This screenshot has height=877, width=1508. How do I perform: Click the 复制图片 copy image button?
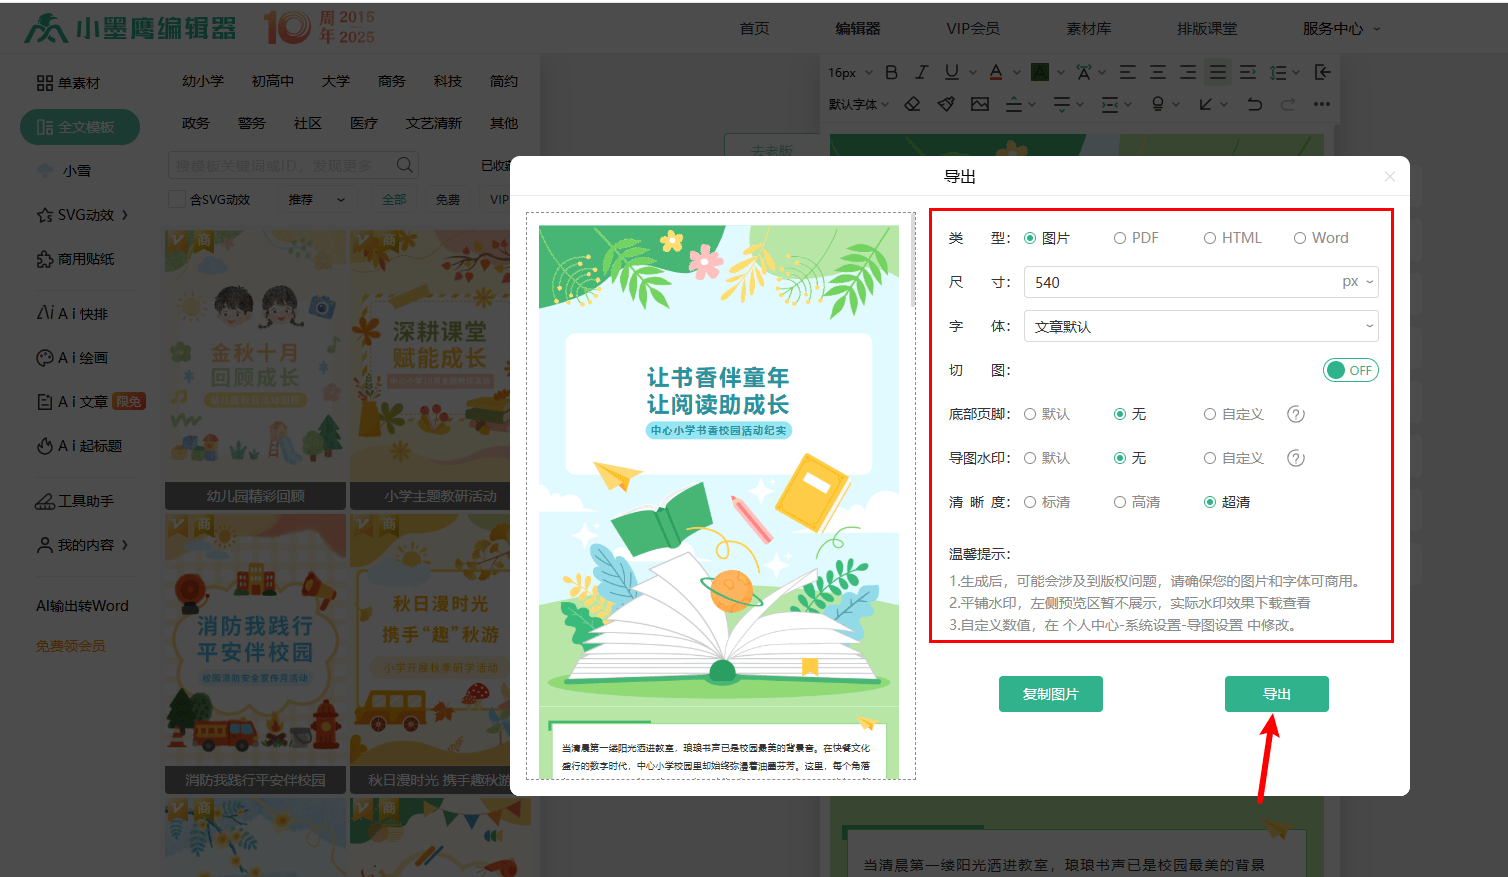(1050, 693)
